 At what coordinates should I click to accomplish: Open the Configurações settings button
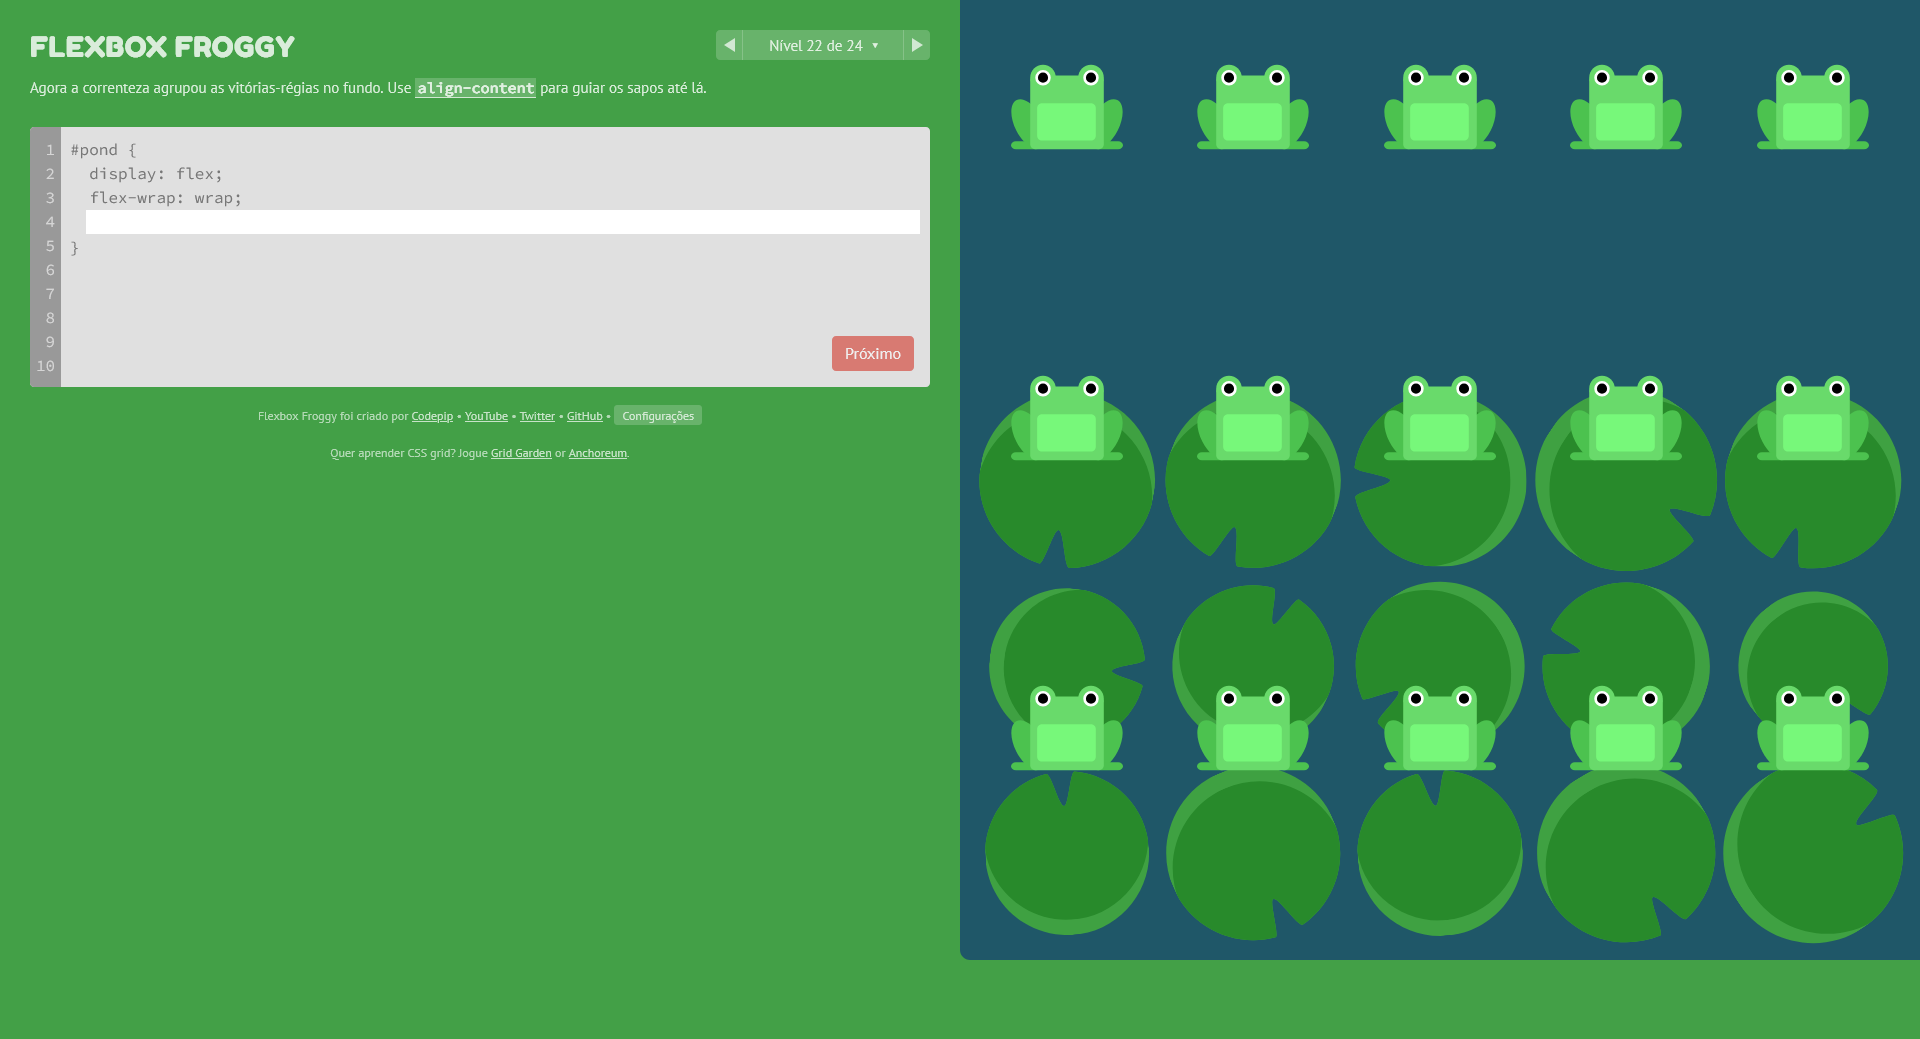pyautogui.click(x=658, y=415)
